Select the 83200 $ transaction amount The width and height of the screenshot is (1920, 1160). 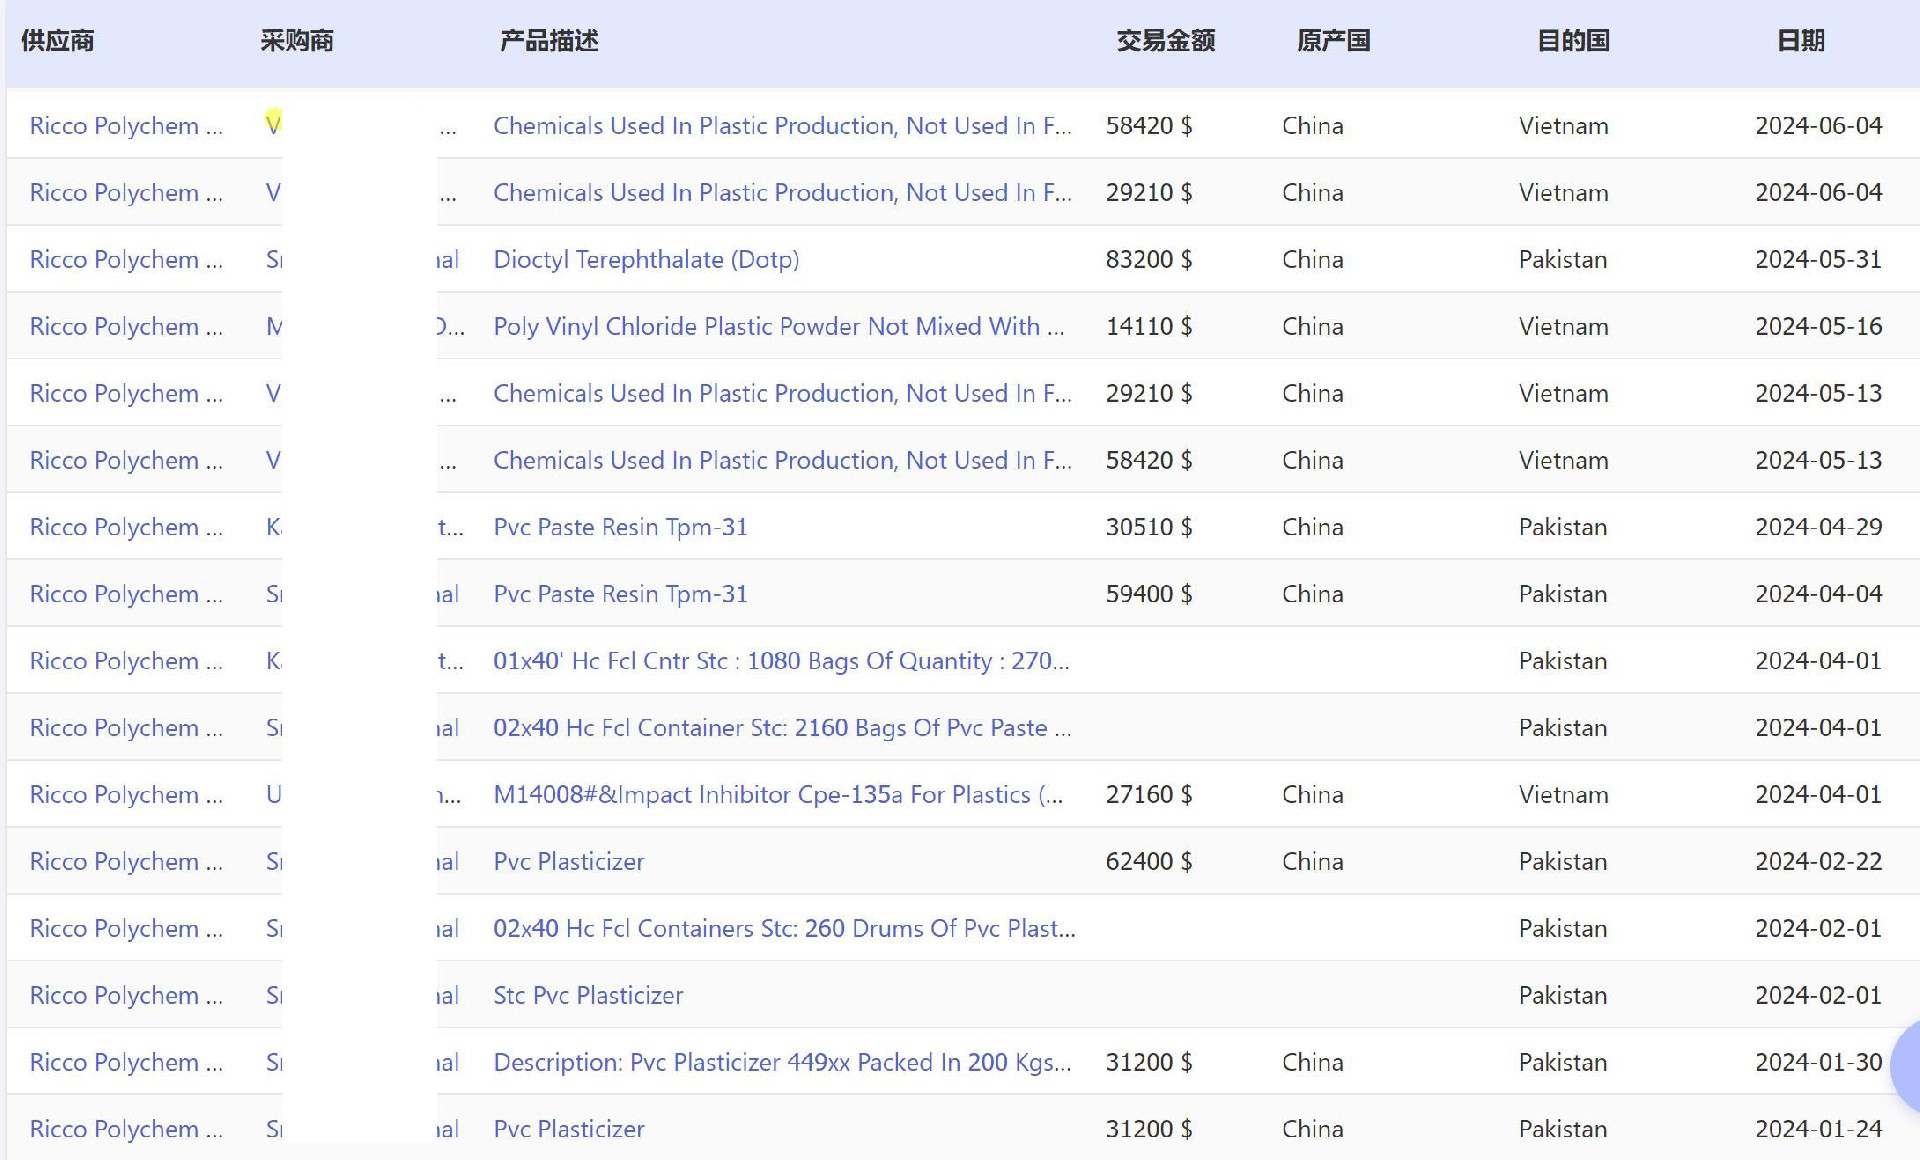coord(1149,260)
